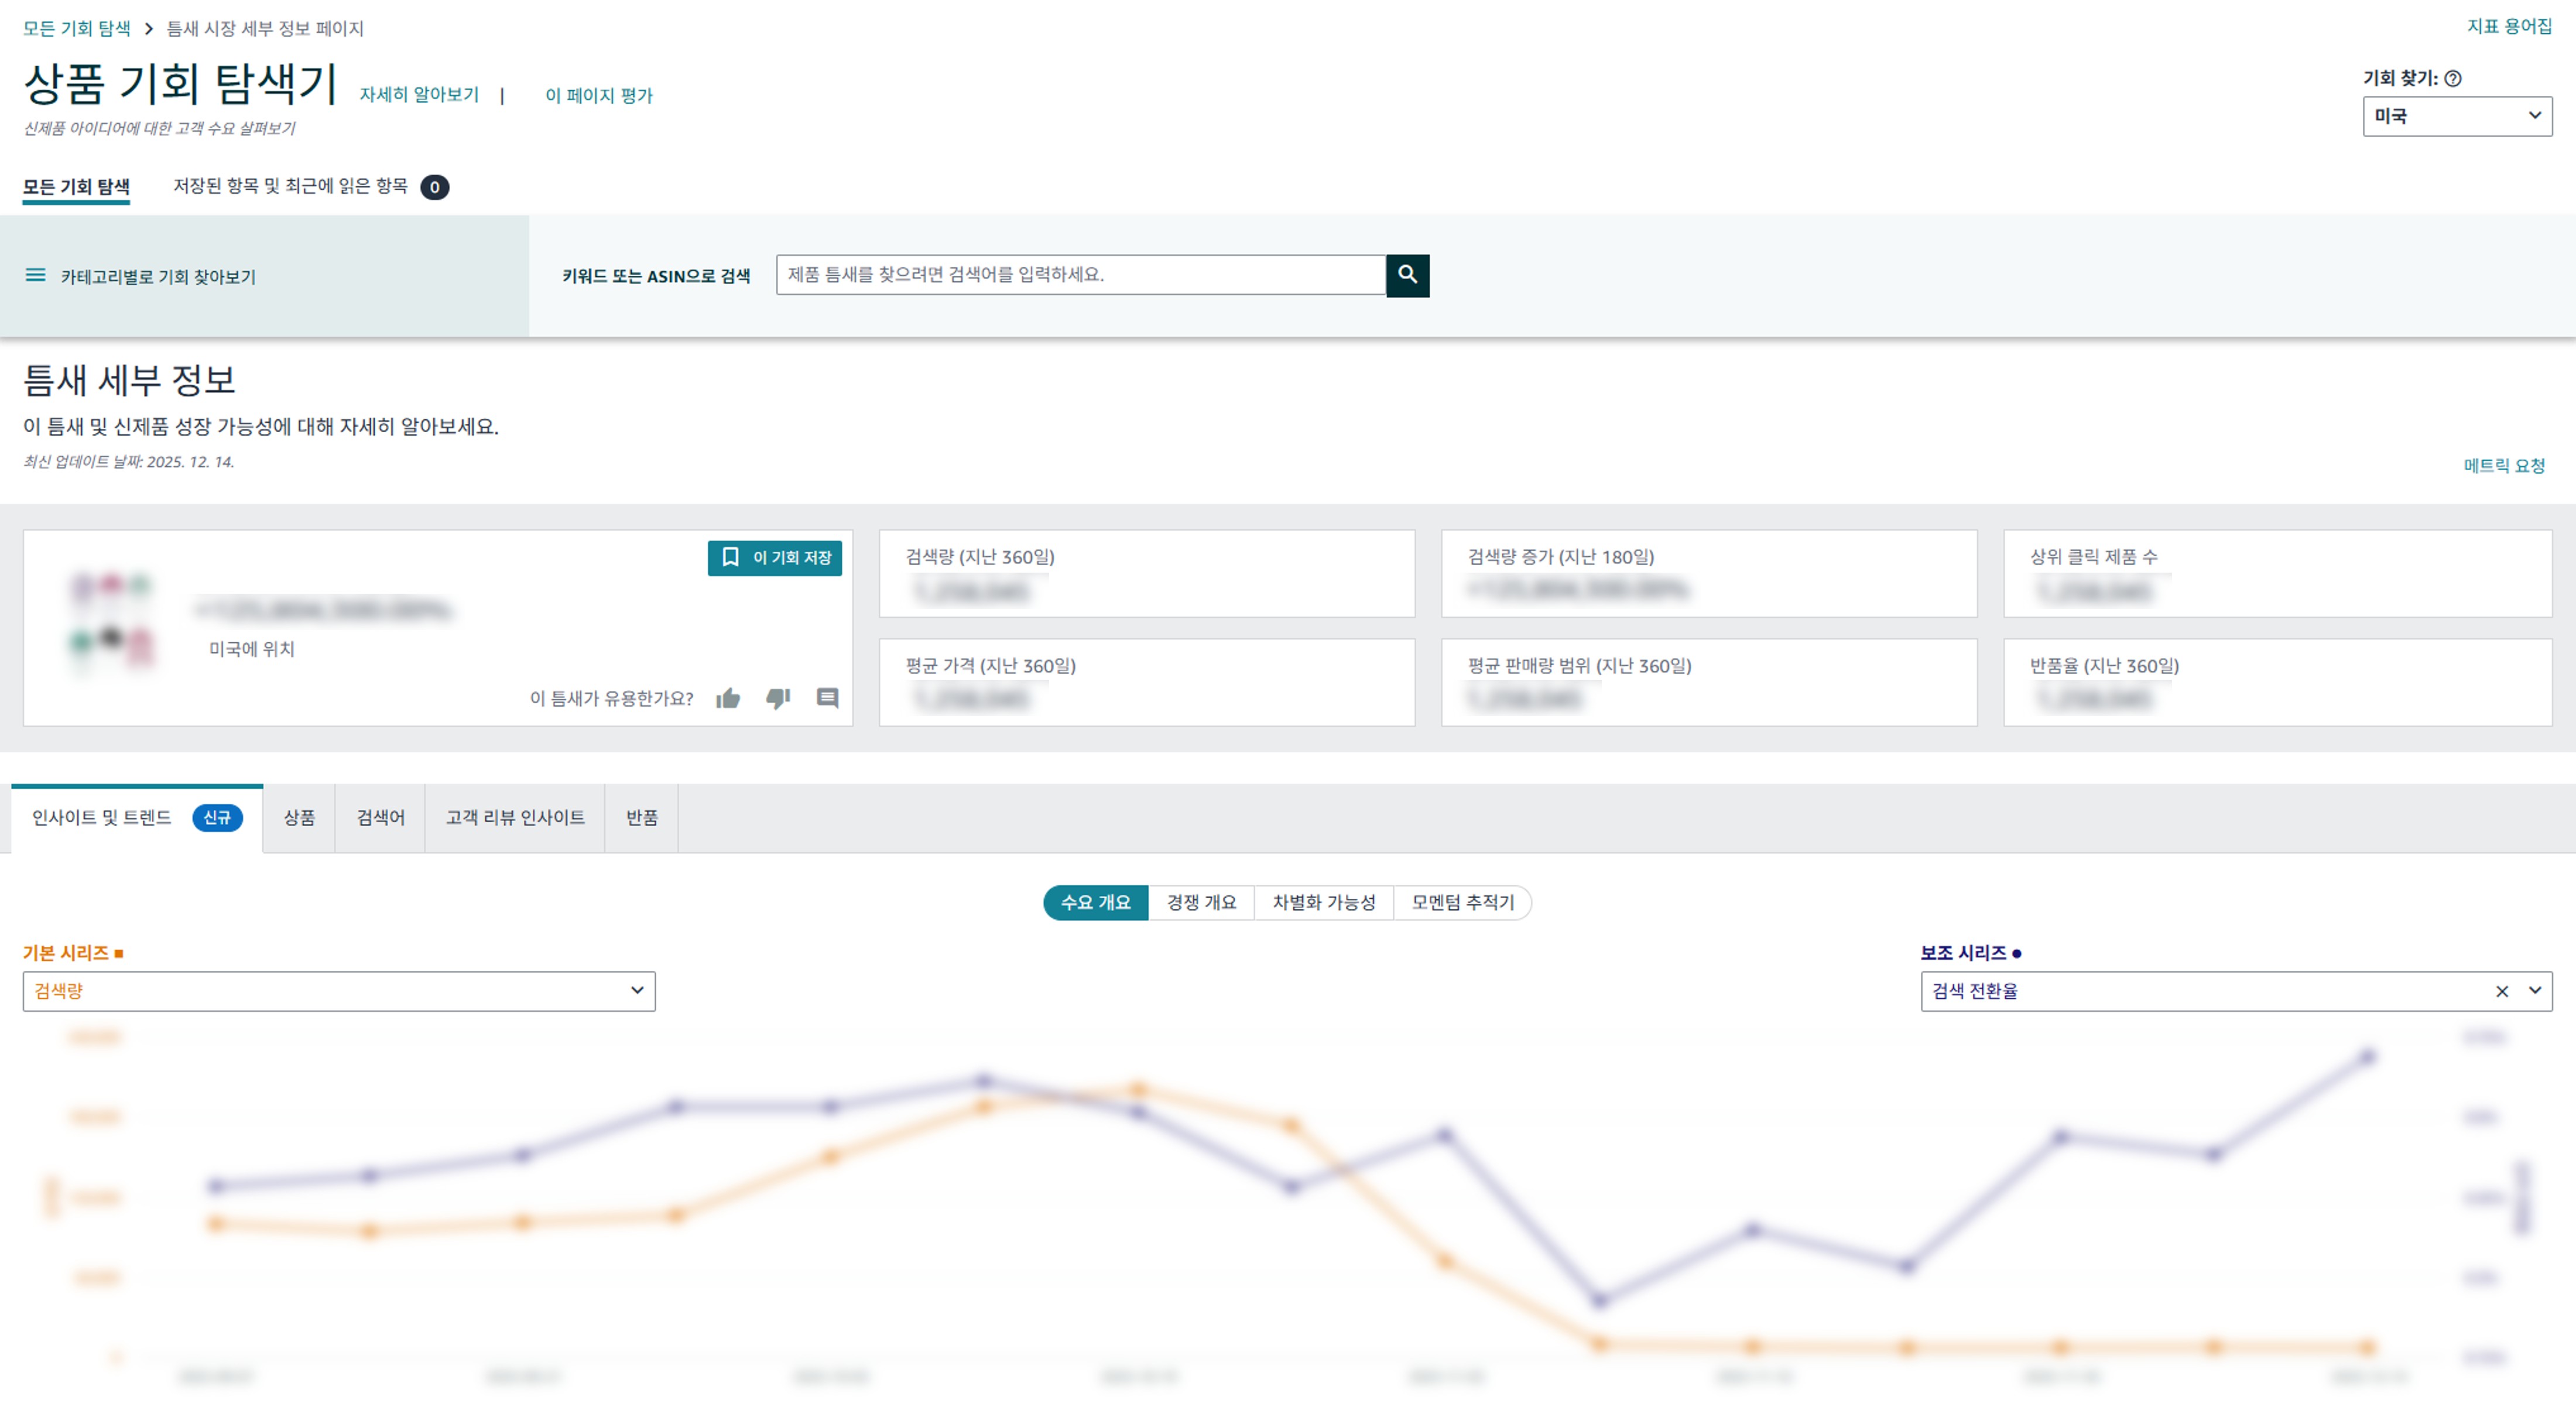2576x1417 pixels.
Task: Click the help question mark beside 기회 찾기
Action: [2453, 78]
